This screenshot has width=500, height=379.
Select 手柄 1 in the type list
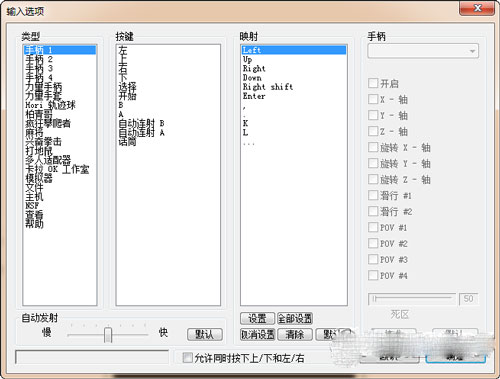(60, 50)
